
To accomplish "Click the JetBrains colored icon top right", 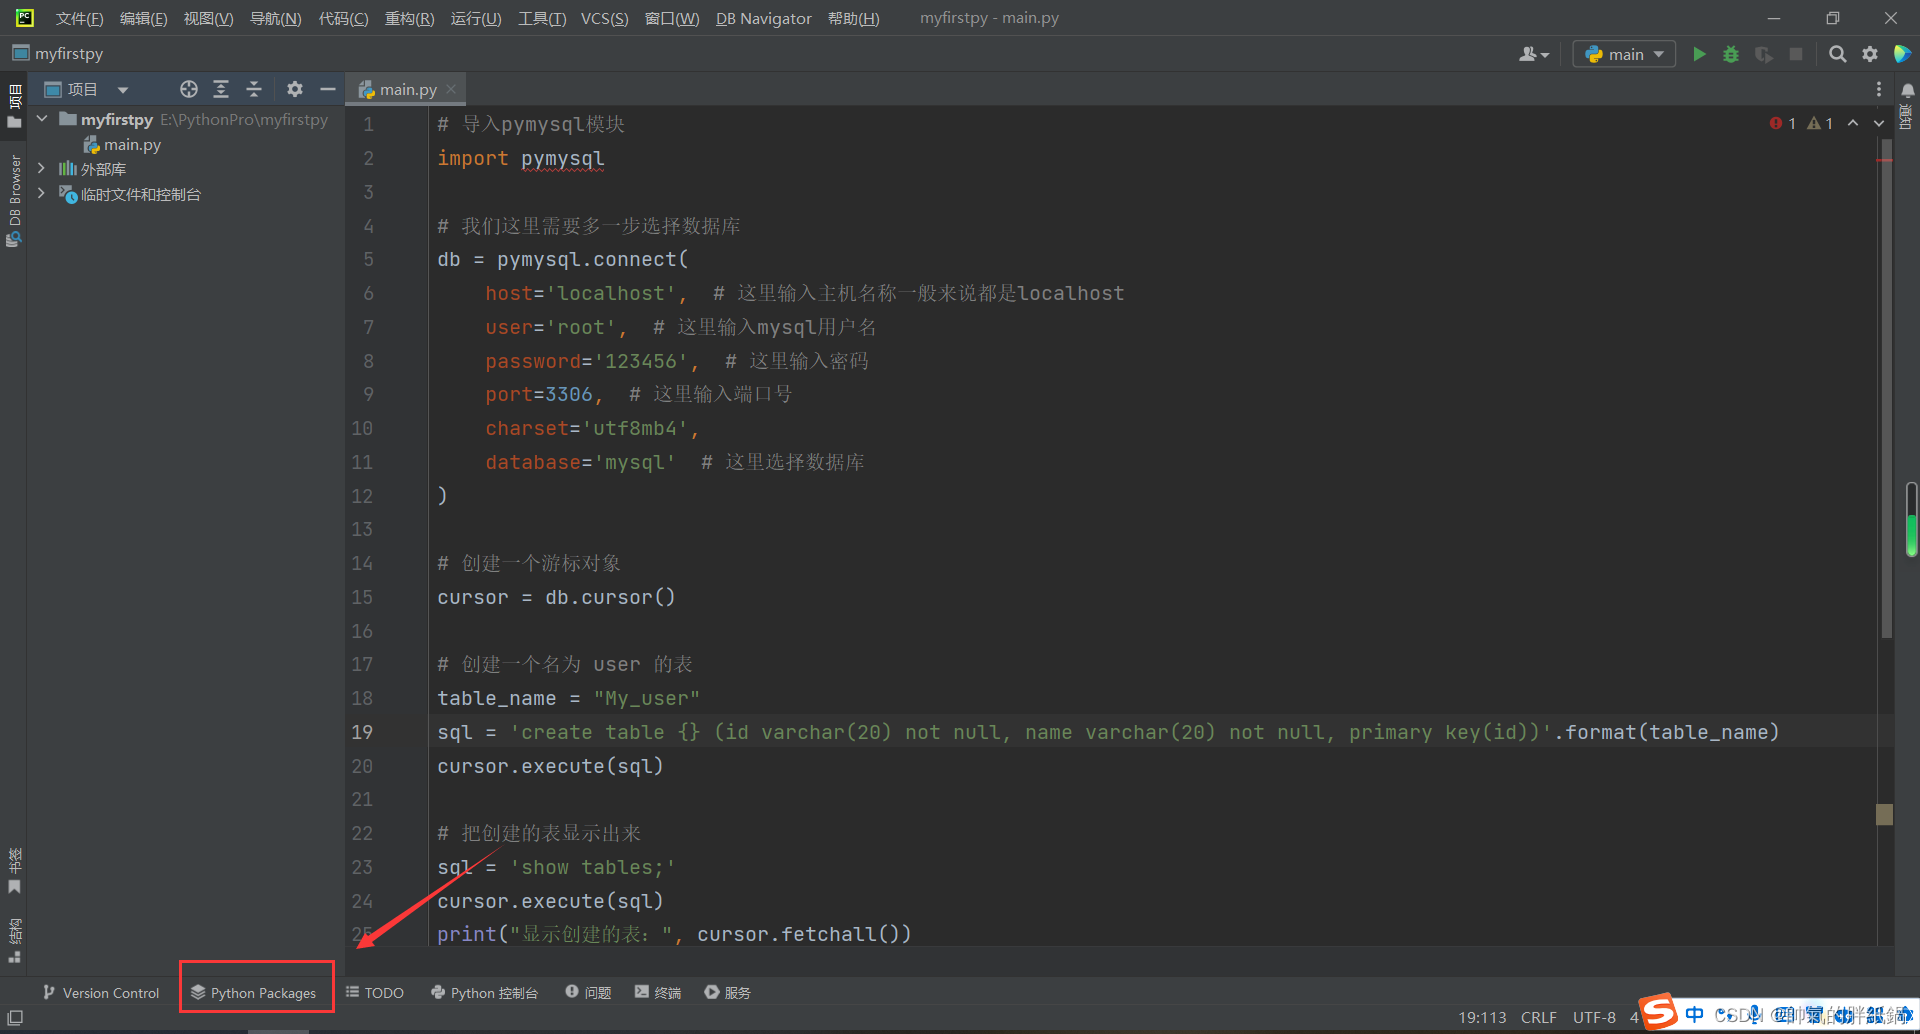I will [x=1902, y=54].
